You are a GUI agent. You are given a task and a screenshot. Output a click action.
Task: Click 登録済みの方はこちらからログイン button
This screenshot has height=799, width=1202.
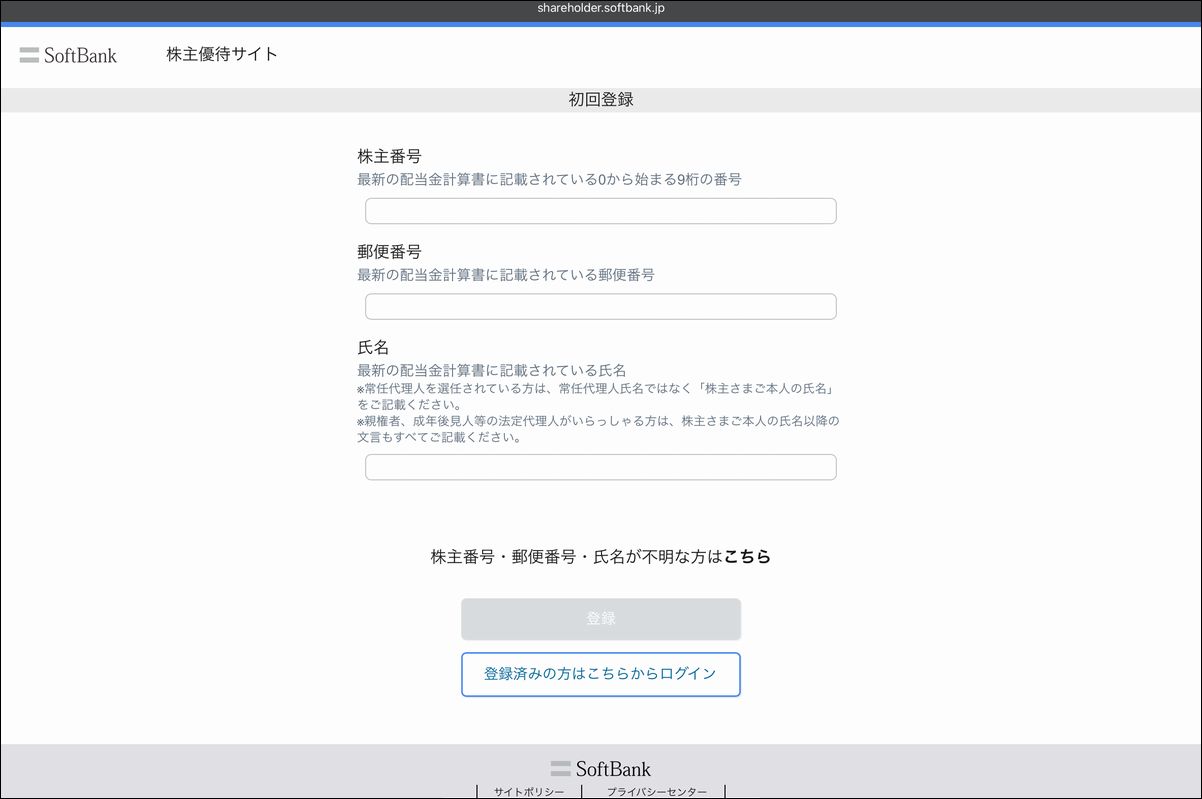[600, 674]
